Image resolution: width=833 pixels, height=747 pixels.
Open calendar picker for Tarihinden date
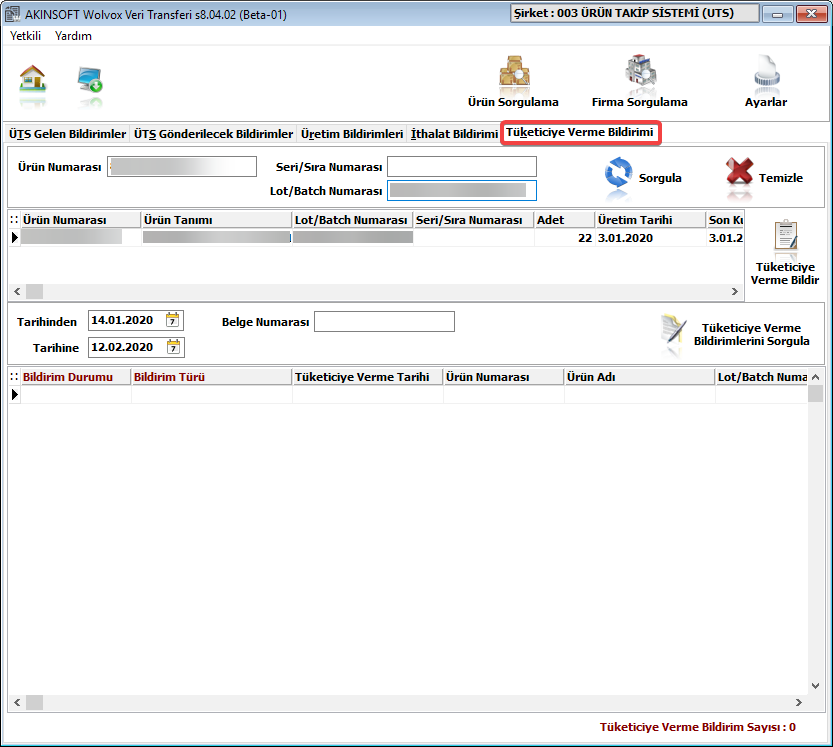[x=173, y=320]
